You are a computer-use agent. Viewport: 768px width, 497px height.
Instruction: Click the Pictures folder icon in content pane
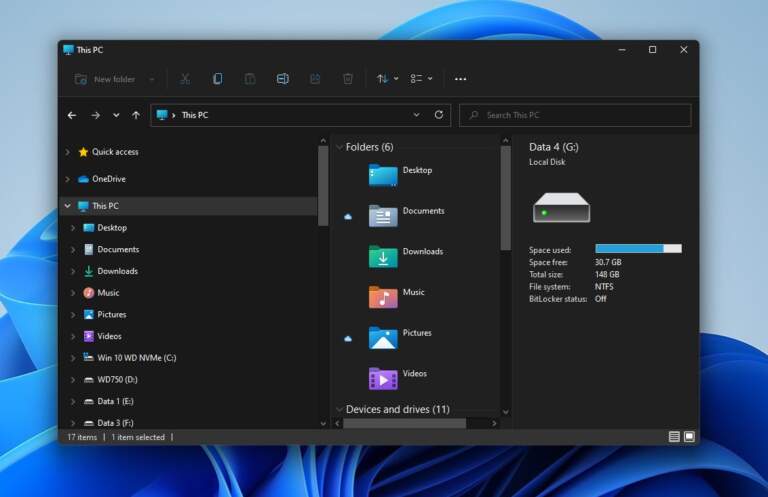tap(383, 338)
